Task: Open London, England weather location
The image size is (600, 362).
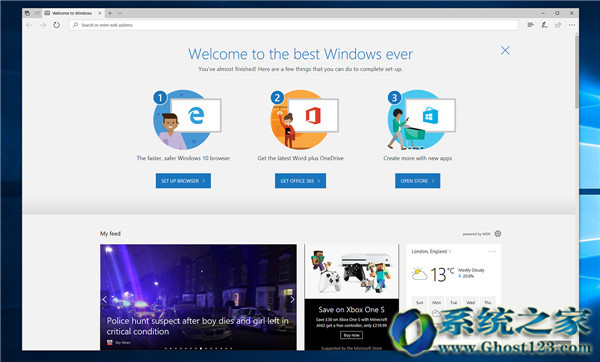Action: 431,251
